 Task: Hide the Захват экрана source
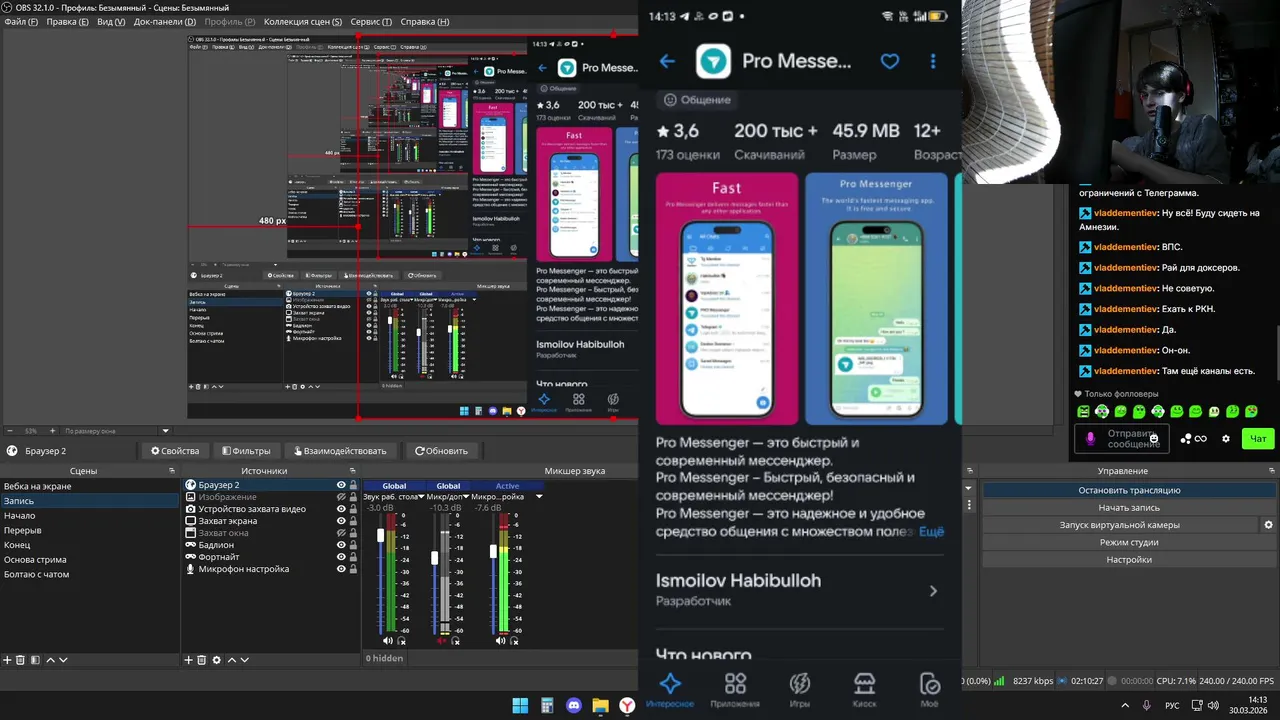pos(341,521)
